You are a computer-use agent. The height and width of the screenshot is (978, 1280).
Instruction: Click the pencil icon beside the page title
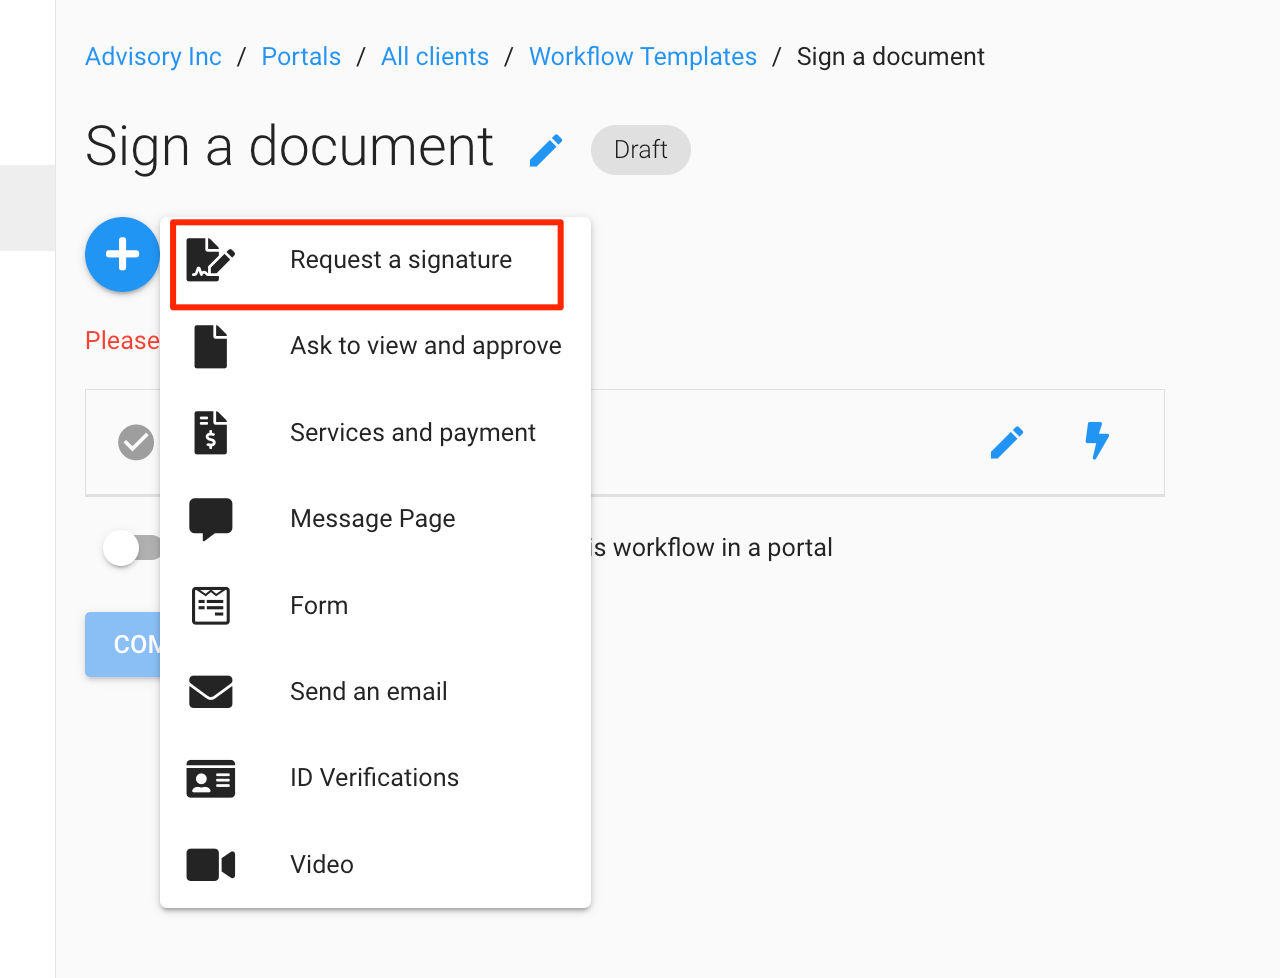coord(546,150)
